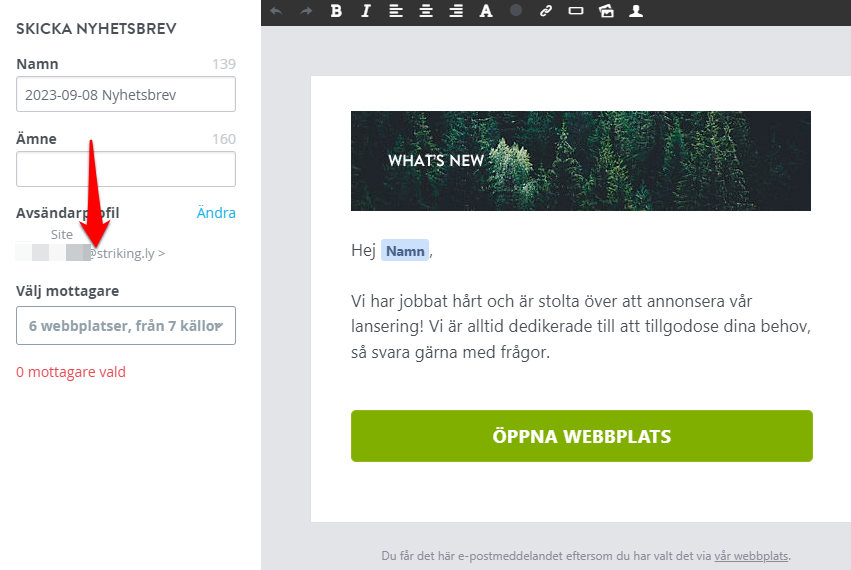The width and height of the screenshot is (851, 570).
Task: Insert the recipient name placeholder icon
Action: point(636,11)
